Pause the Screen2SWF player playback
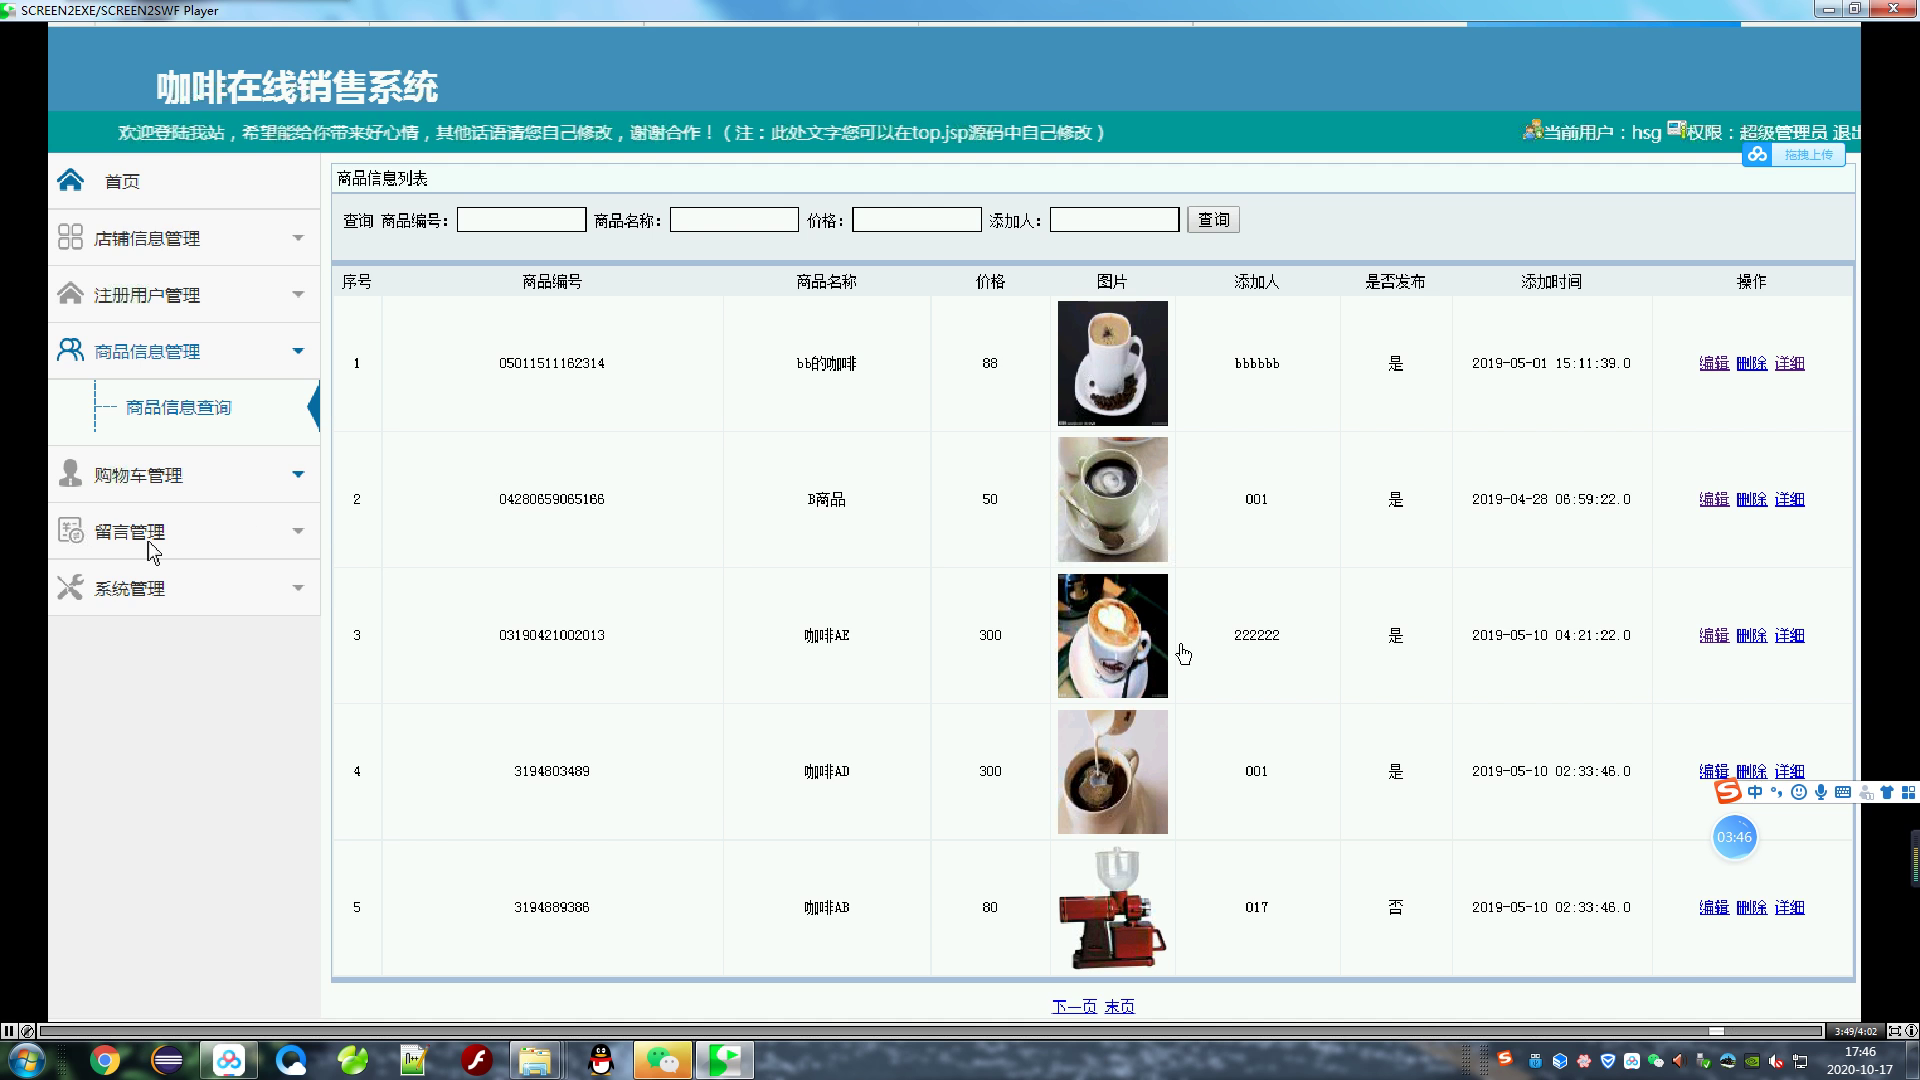 (8, 1031)
